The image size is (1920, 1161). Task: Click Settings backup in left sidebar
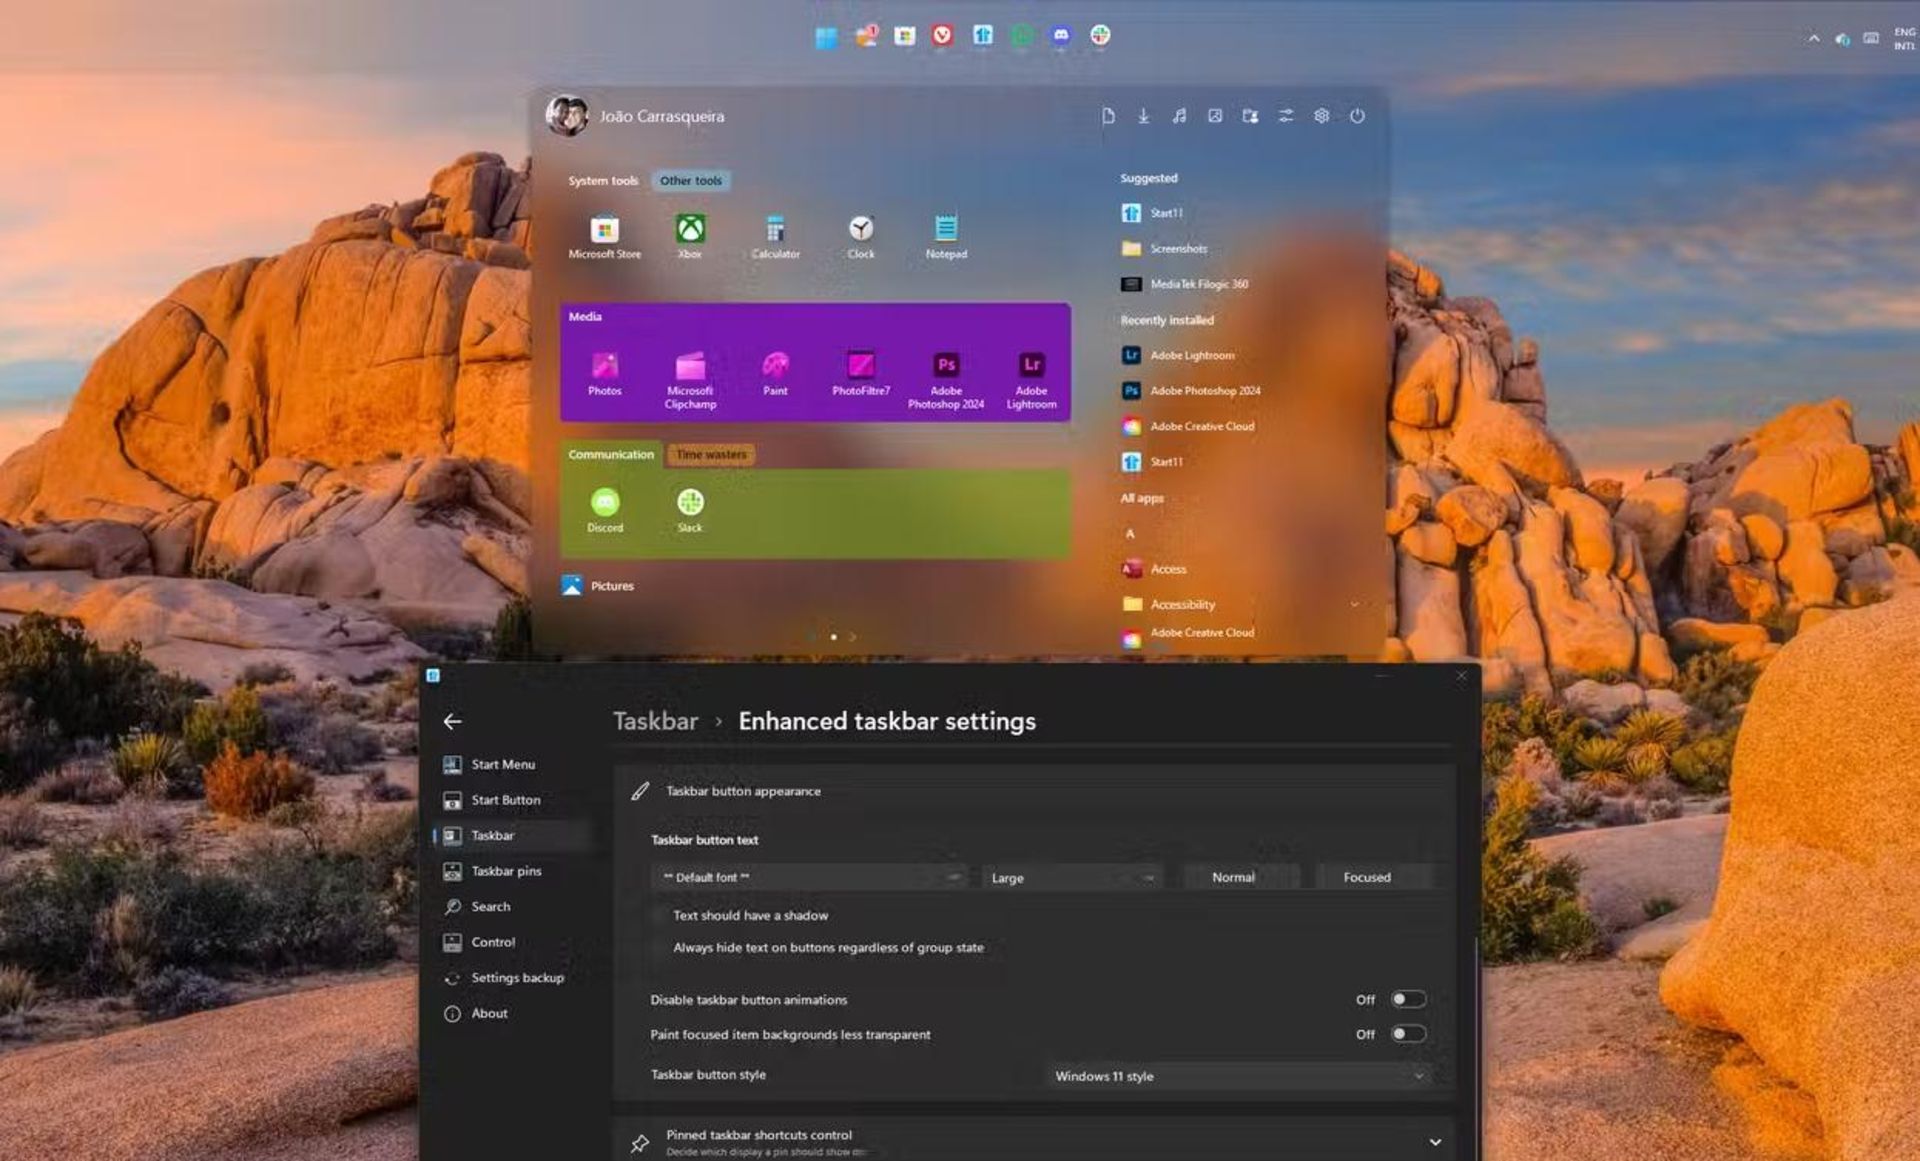(517, 977)
